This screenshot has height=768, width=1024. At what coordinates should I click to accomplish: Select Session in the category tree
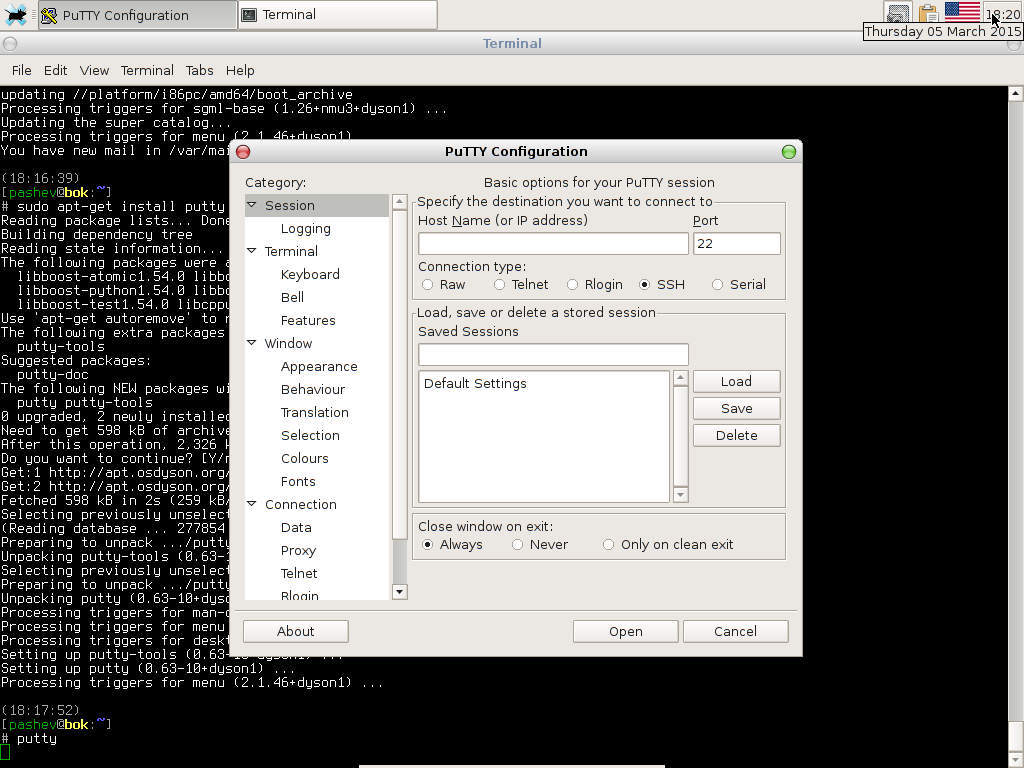click(x=290, y=205)
